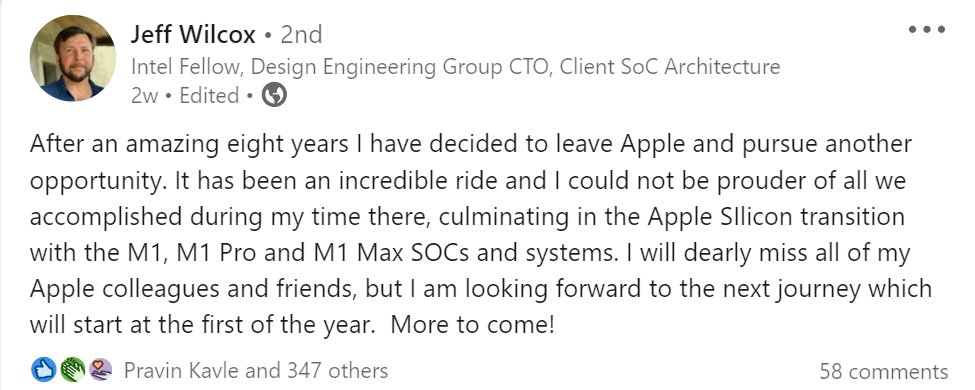Click the 'More to come!' closing sentence
This screenshot has height=390, width=975.
click(473, 325)
